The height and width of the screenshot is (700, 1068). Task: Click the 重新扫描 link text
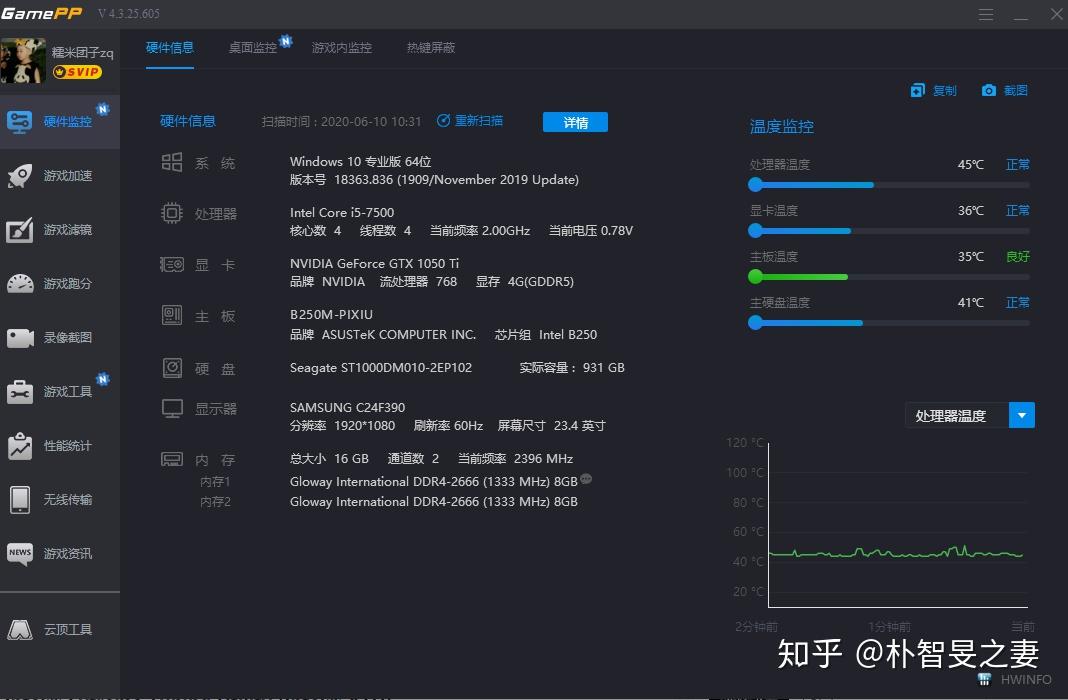[479, 121]
